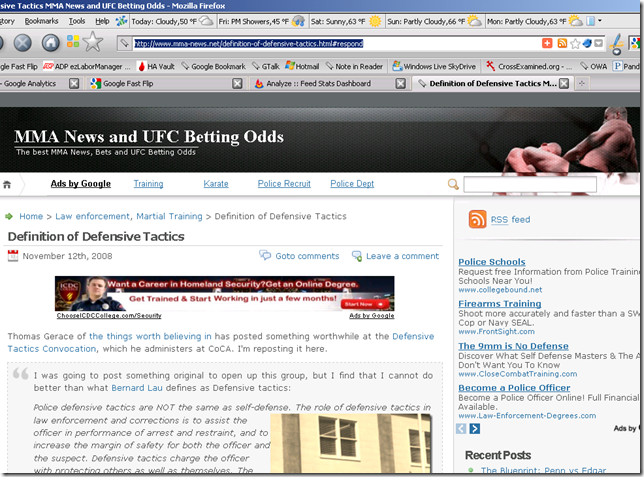Image resolution: width=644 pixels, height=477 pixels.
Task: Open the Police Schools ad link
Action: 492,262
